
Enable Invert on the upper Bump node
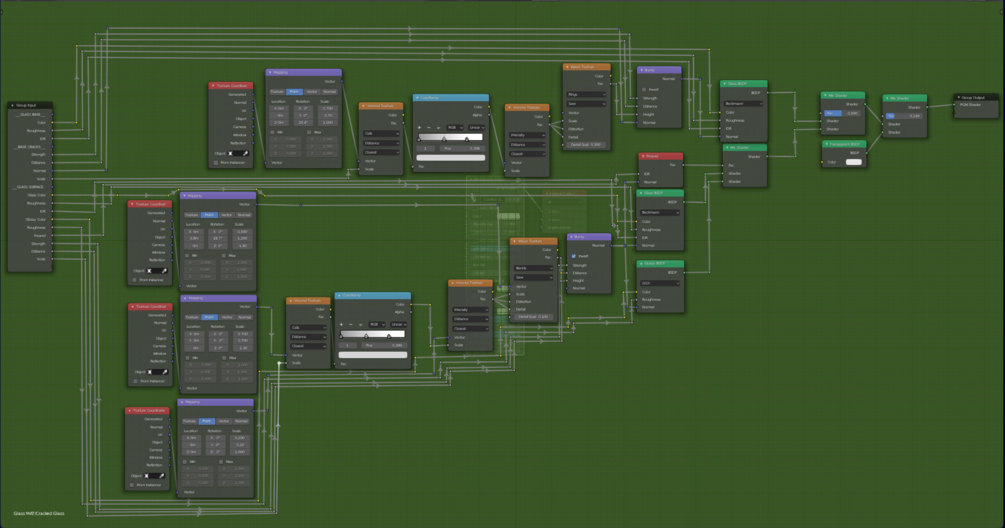(x=644, y=90)
